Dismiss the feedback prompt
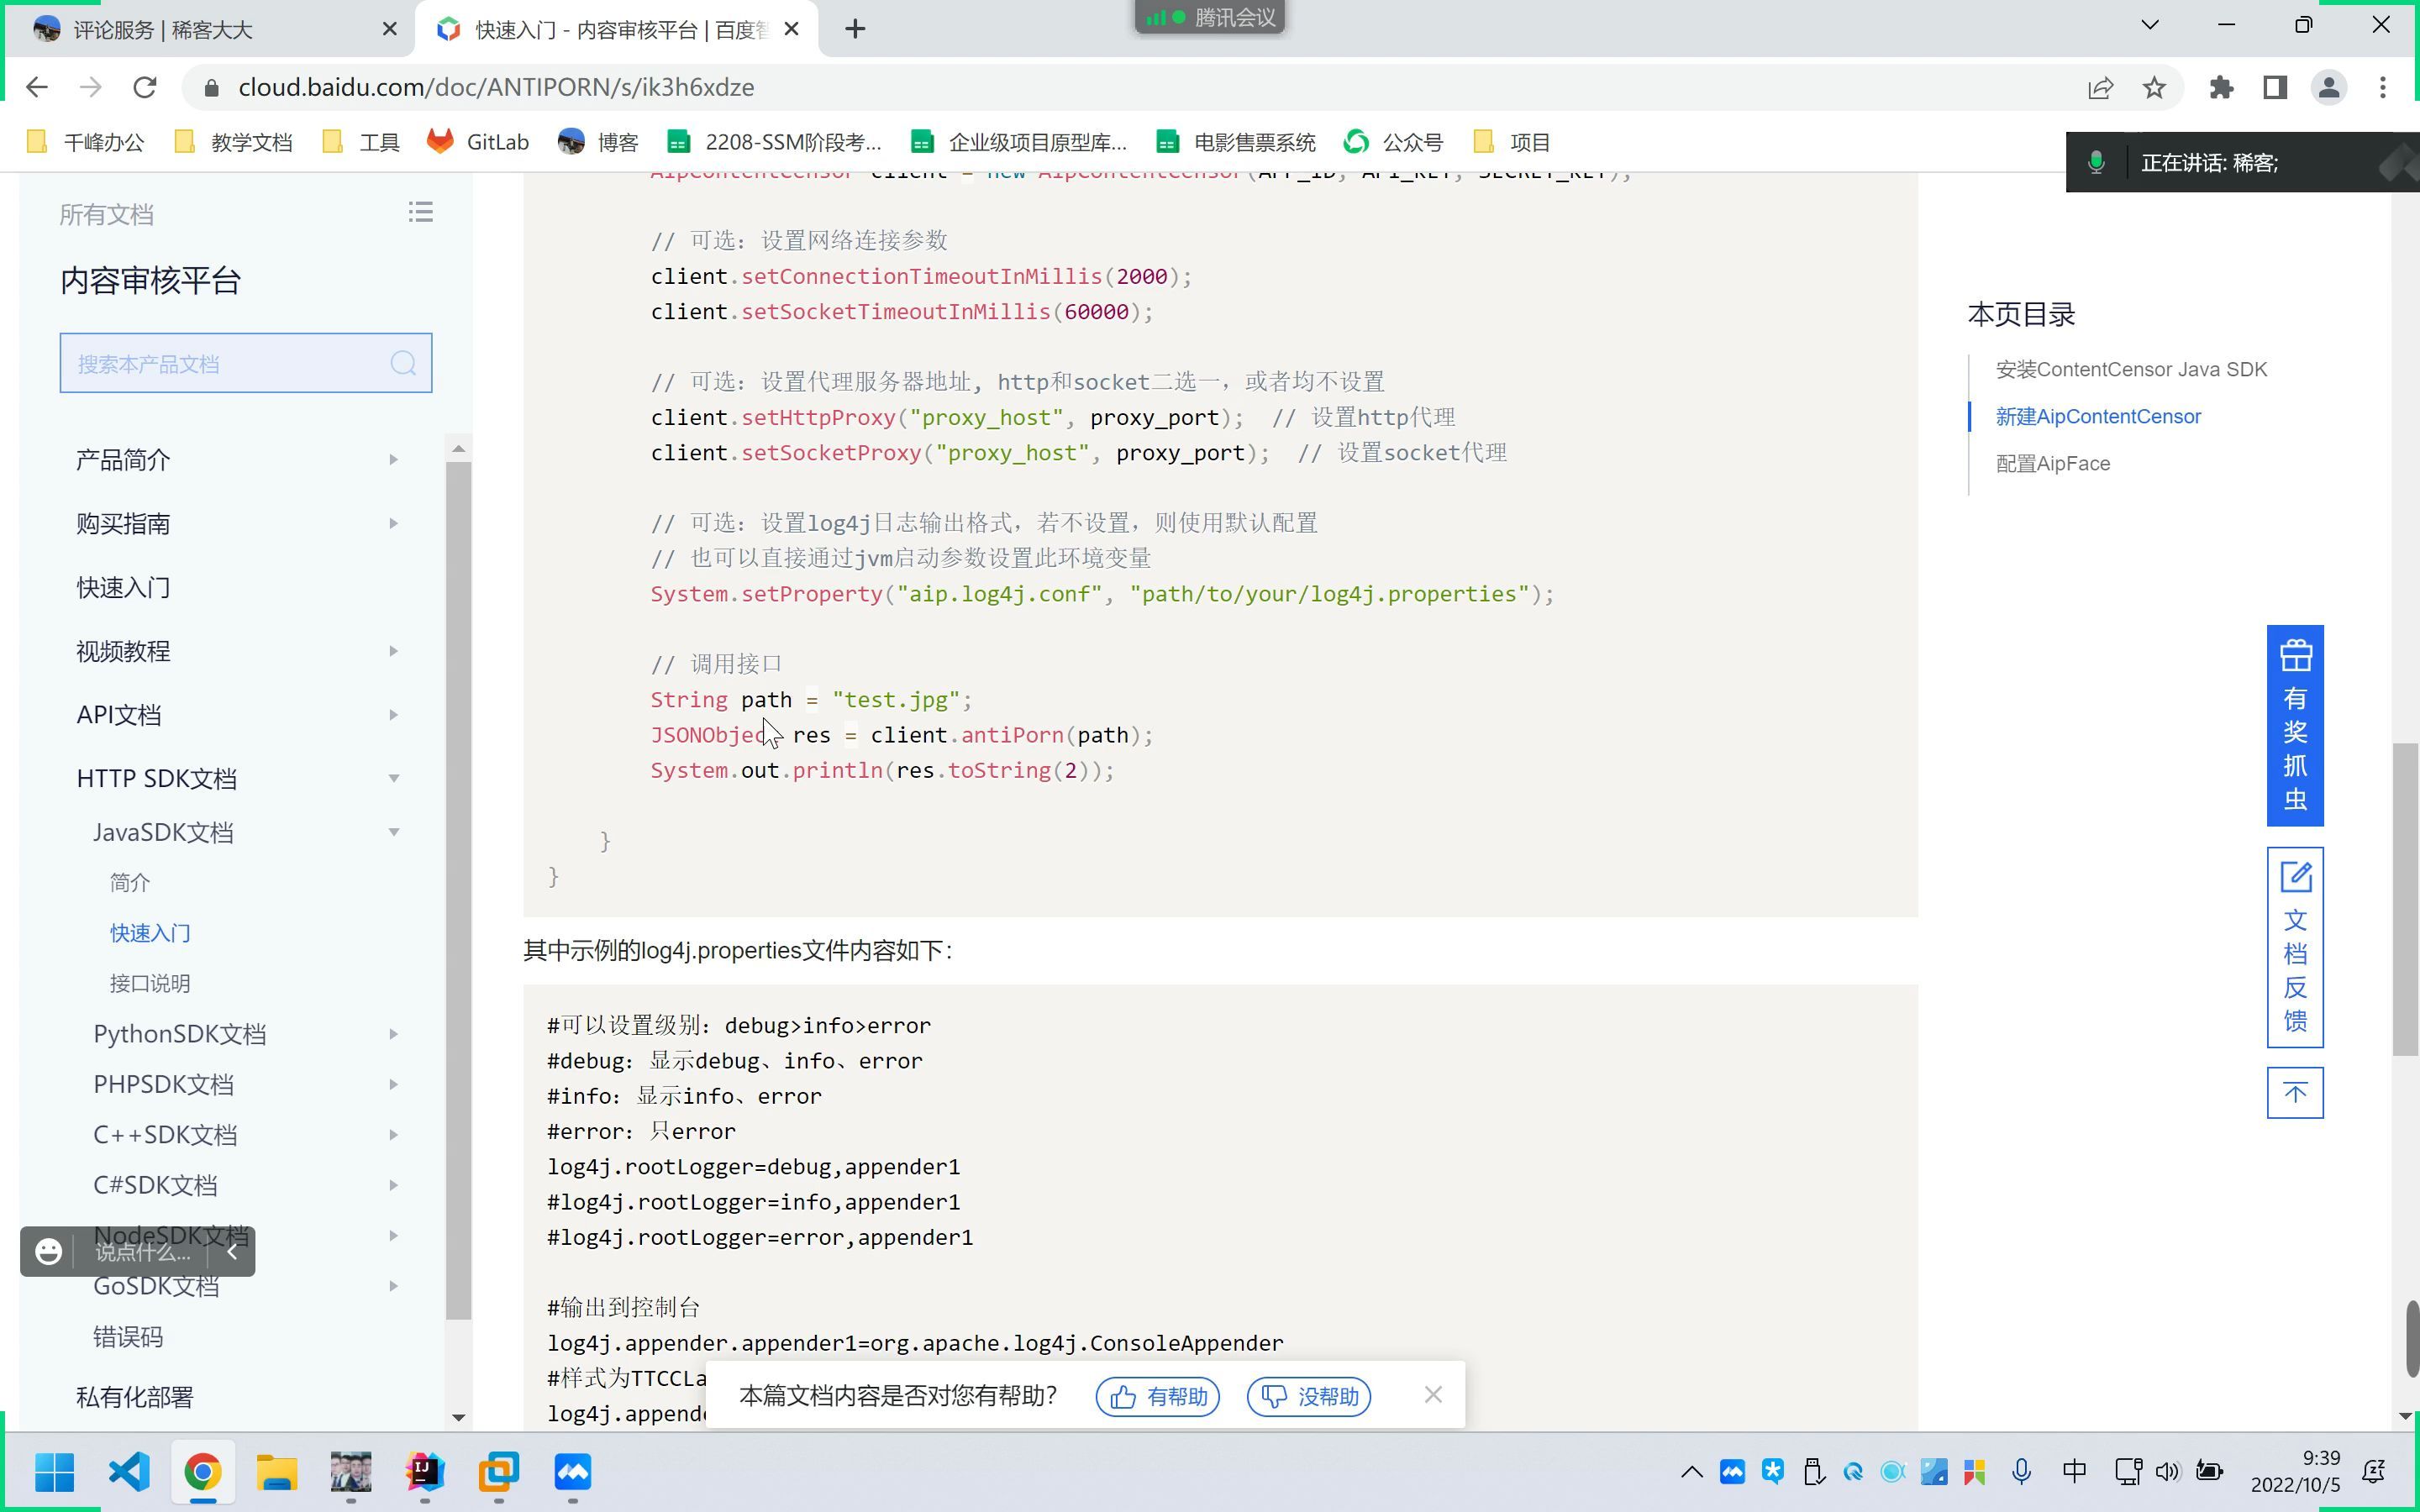The height and width of the screenshot is (1512, 2420). 1433,1395
